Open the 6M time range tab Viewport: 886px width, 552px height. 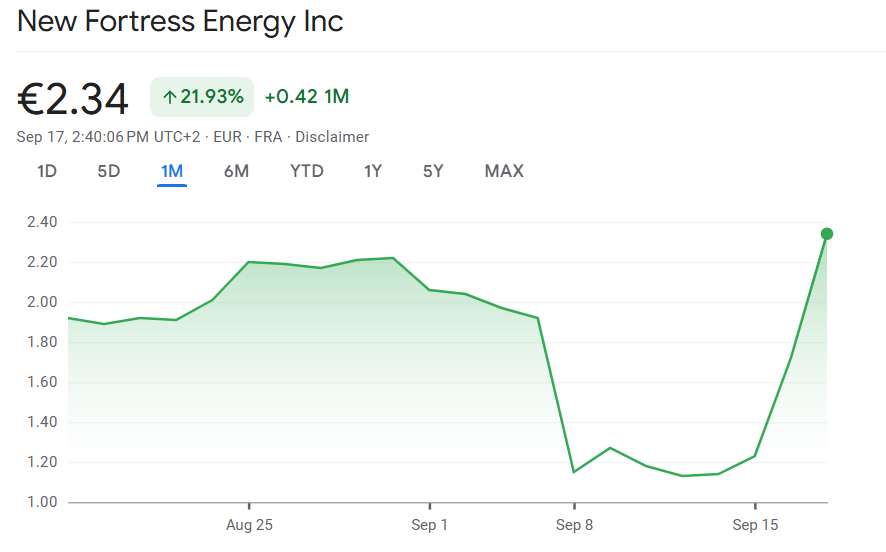click(236, 171)
